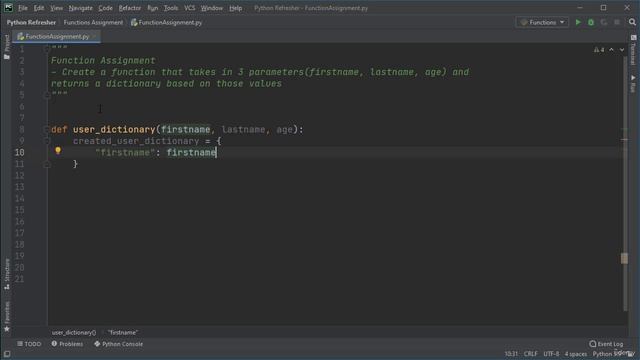
Task: Open the Functions run configuration dropdown
Action: click(x=542, y=22)
